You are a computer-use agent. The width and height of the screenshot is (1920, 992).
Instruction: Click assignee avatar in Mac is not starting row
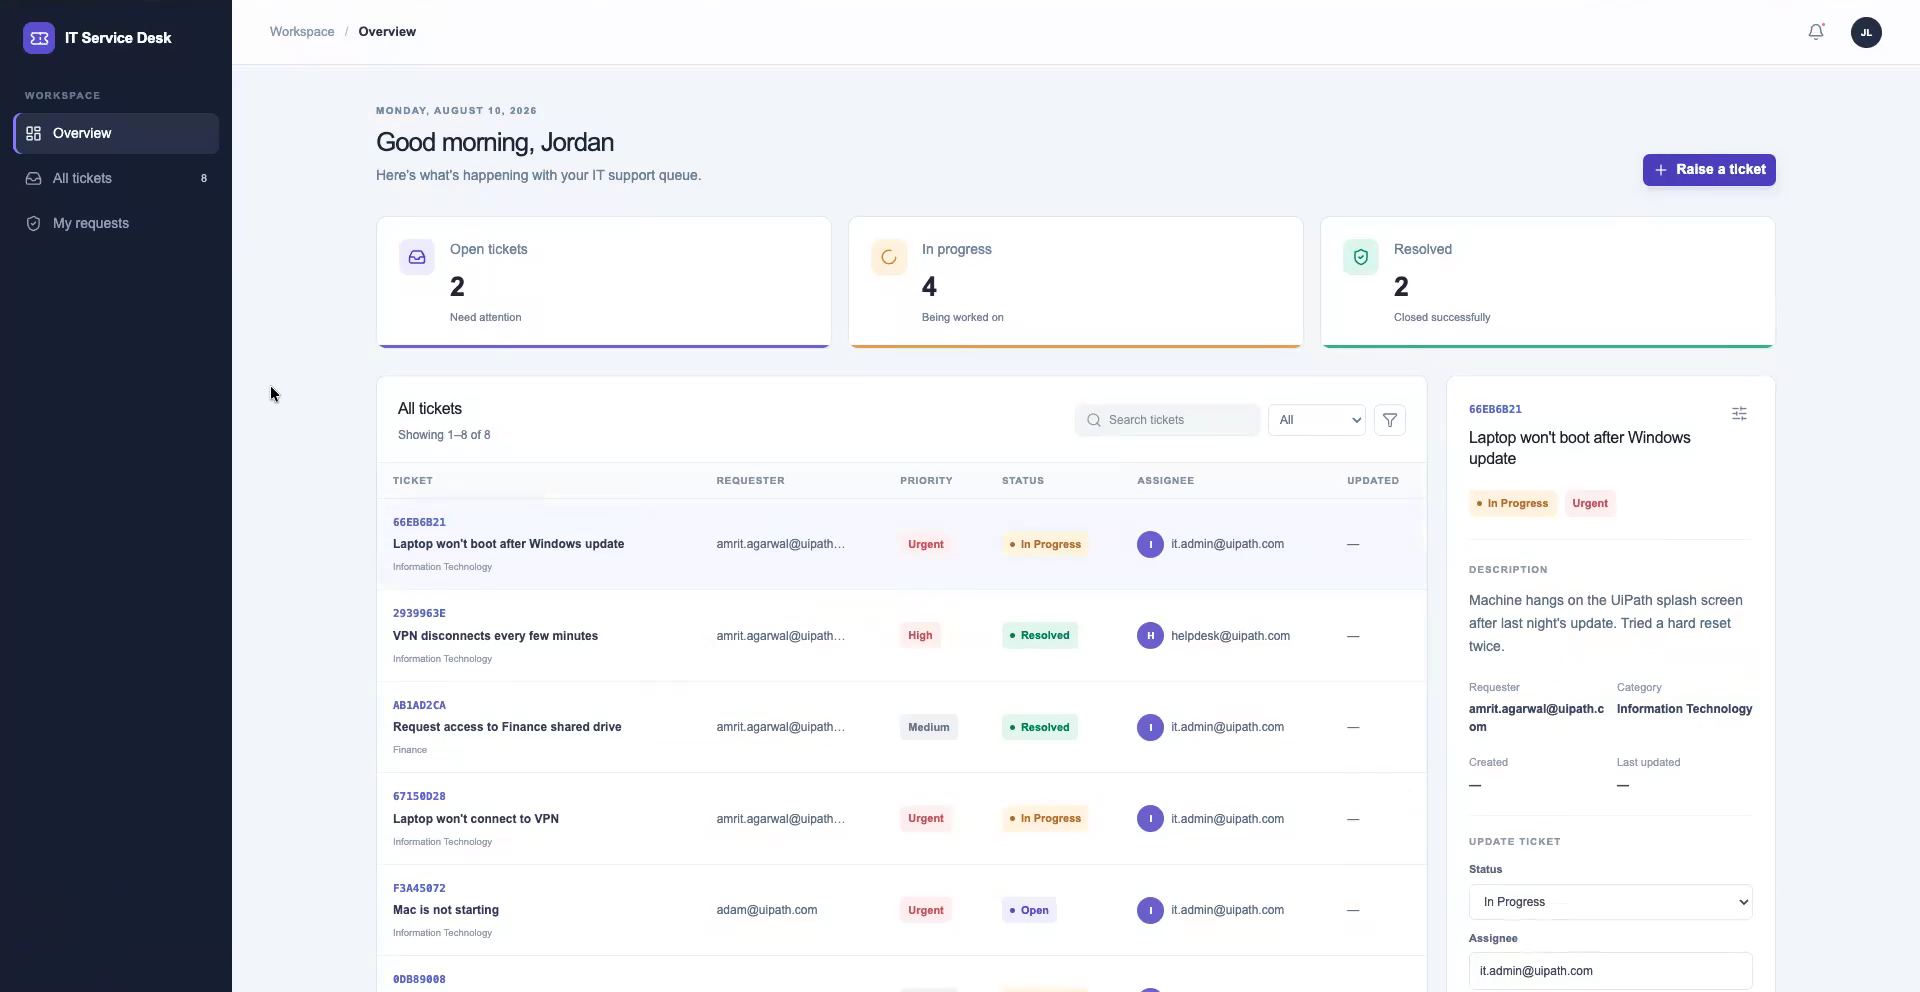tap(1150, 910)
